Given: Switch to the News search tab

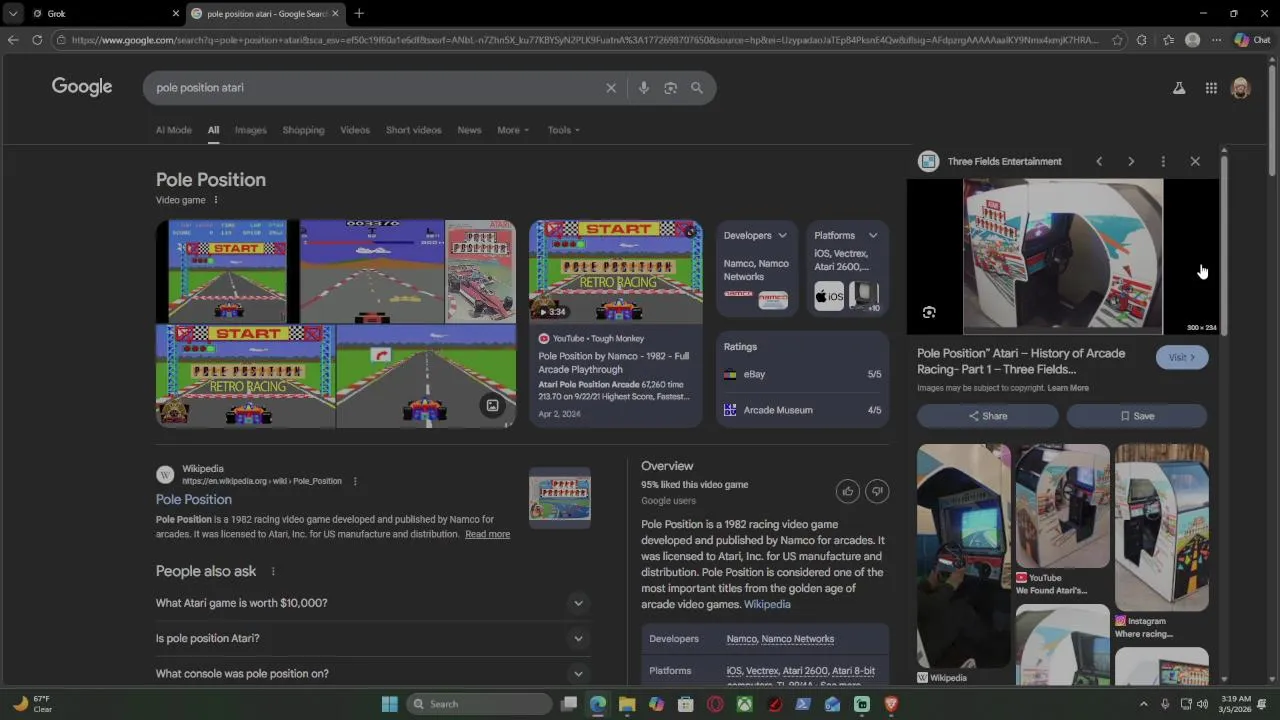Looking at the screenshot, I should 469,130.
